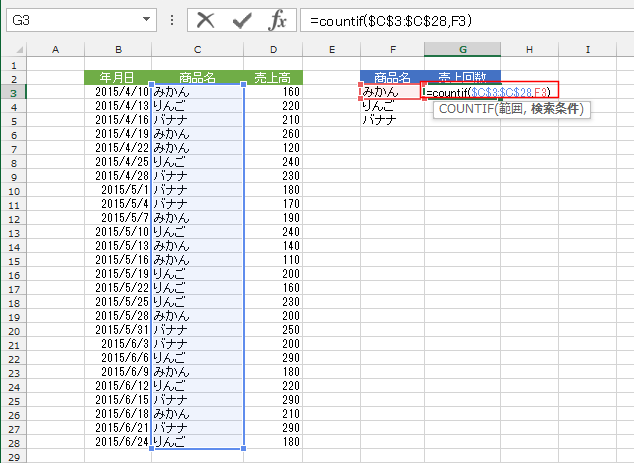The width and height of the screenshot is (634, 463).
Task: Select cell F3 containing みかん
Action: (390, 91)
